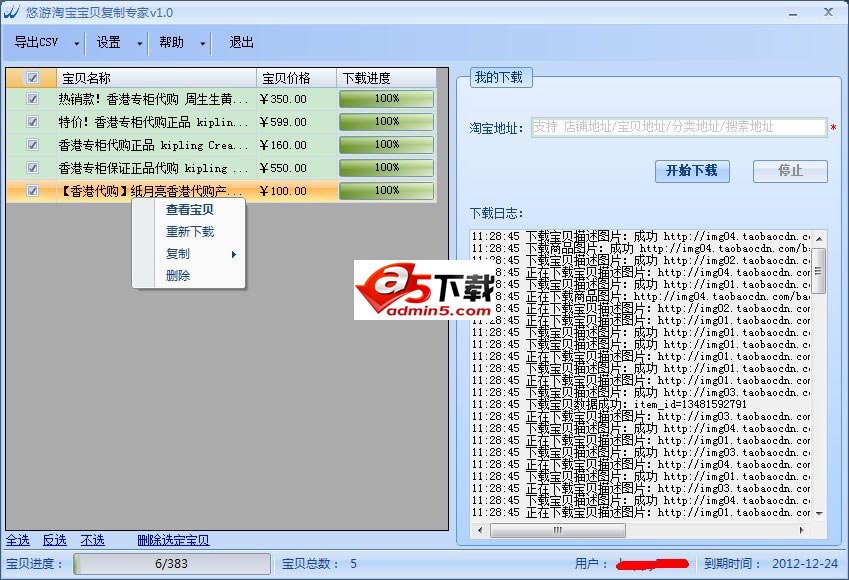Click the 停止 button
Image resolution: width=849 pixels, height=580 pixels.
click(790, 171)
